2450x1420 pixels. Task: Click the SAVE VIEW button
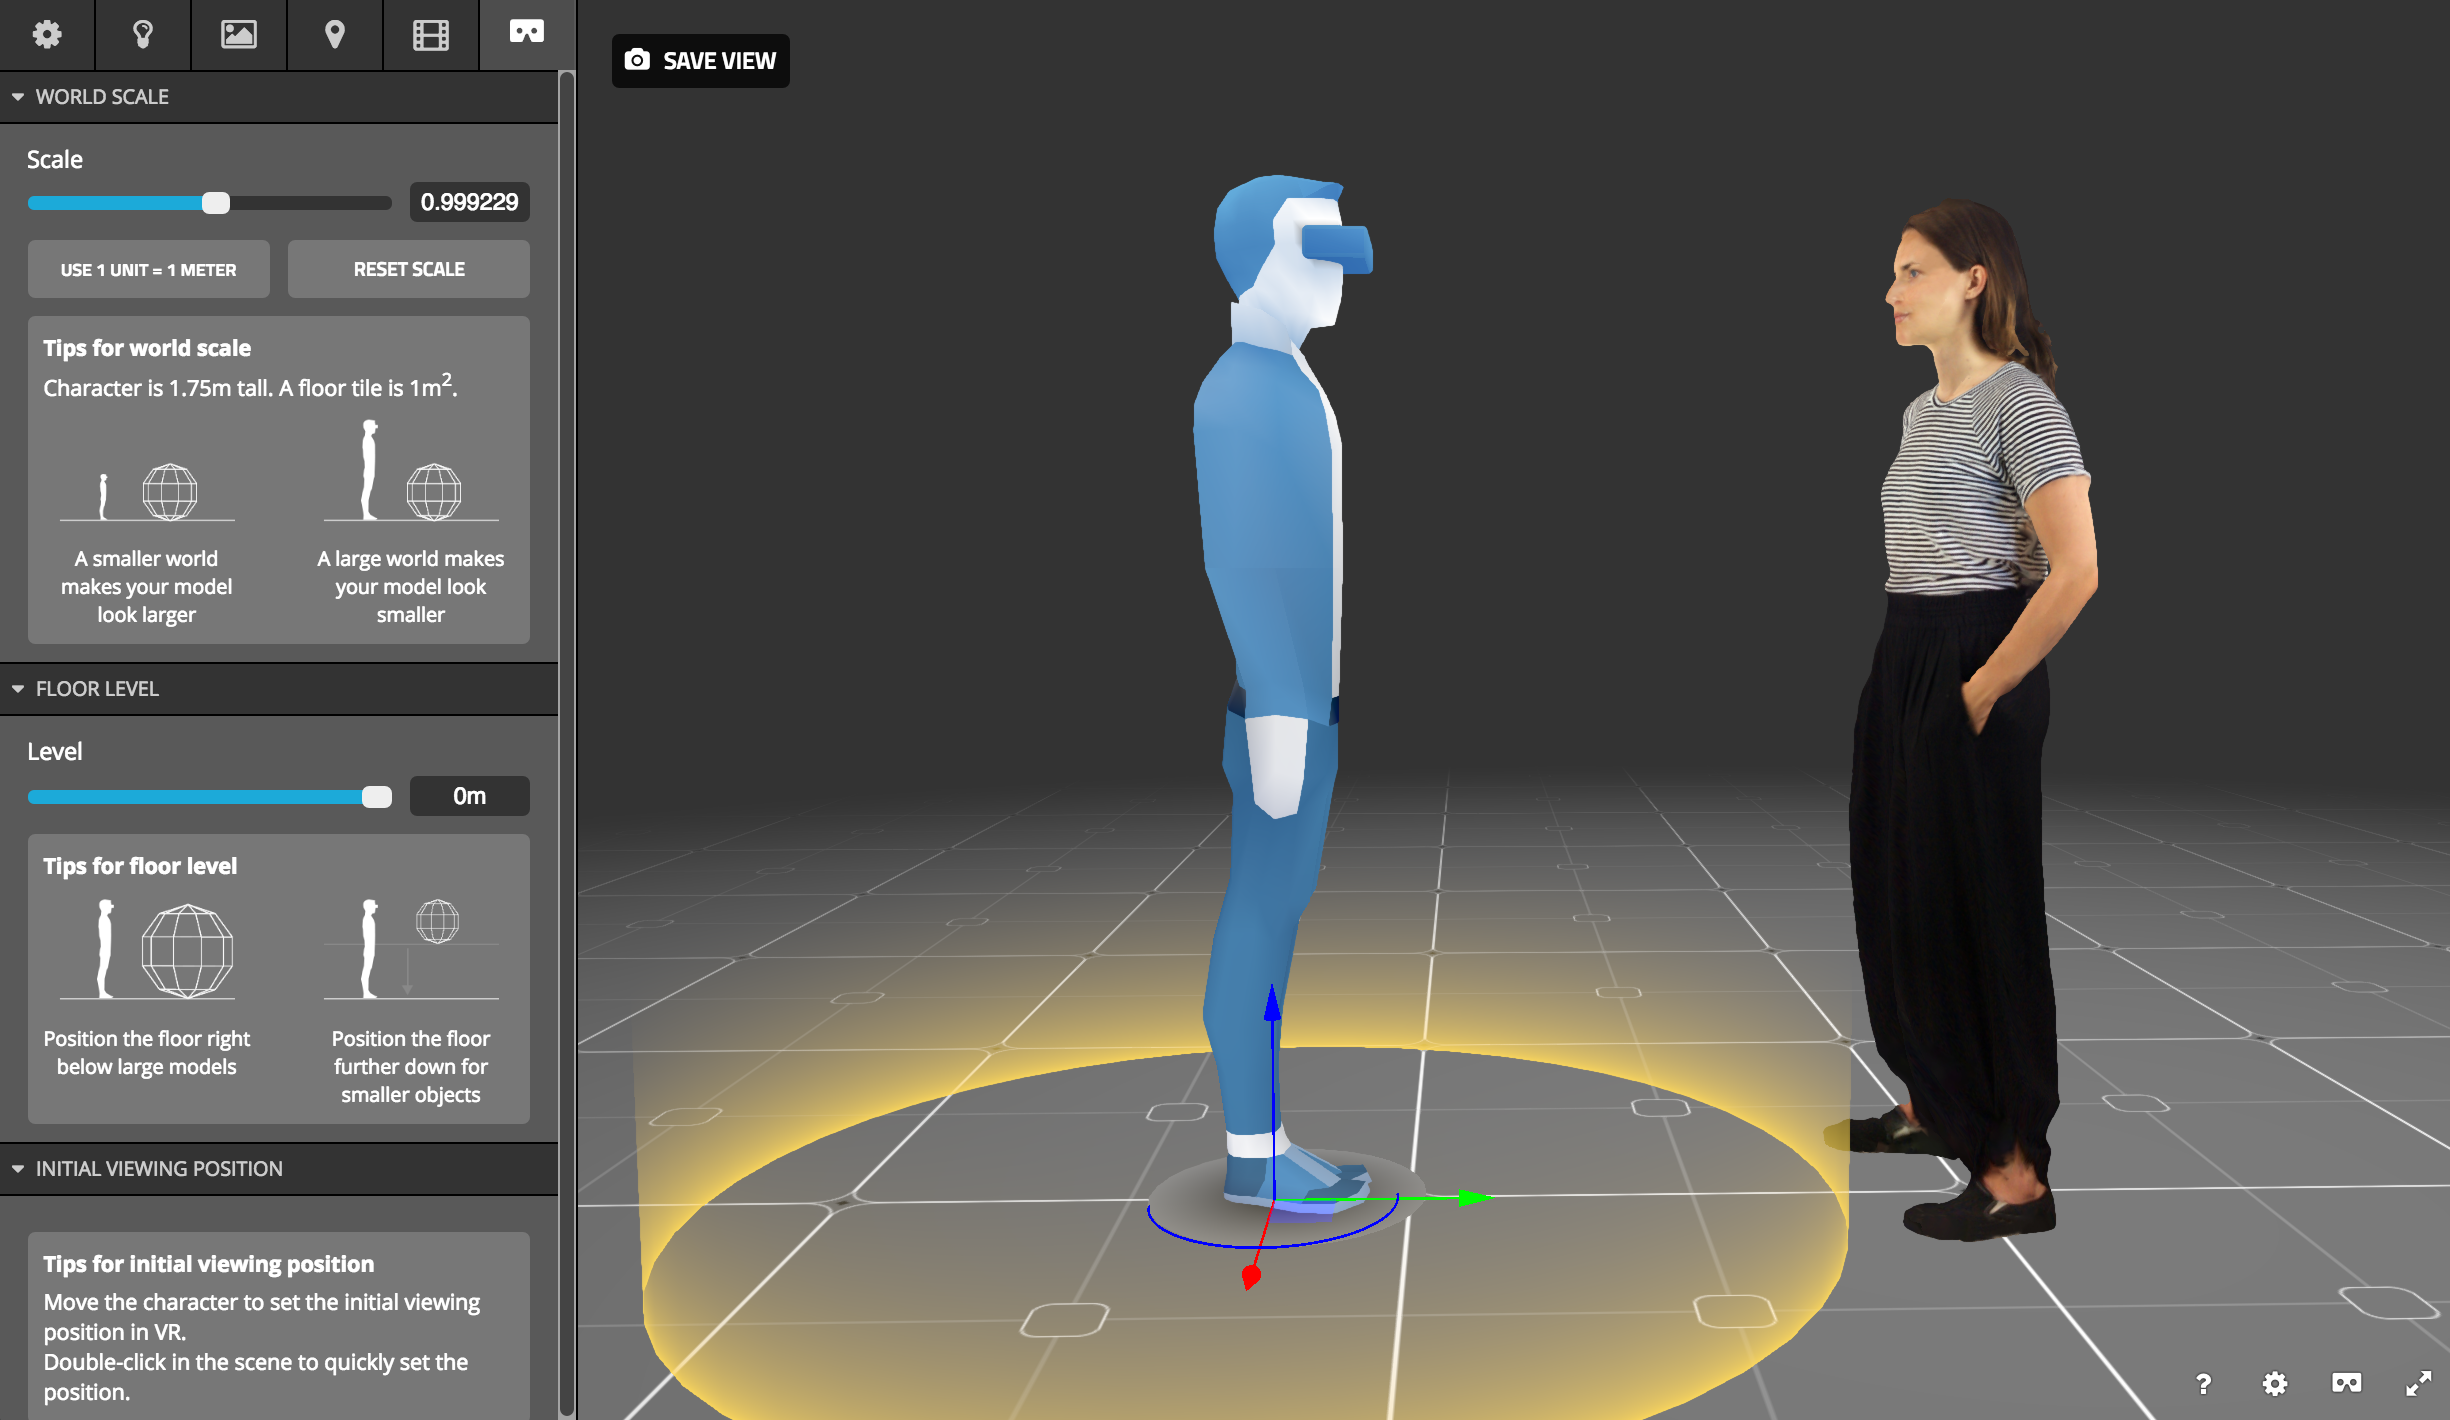pos(700,60)
